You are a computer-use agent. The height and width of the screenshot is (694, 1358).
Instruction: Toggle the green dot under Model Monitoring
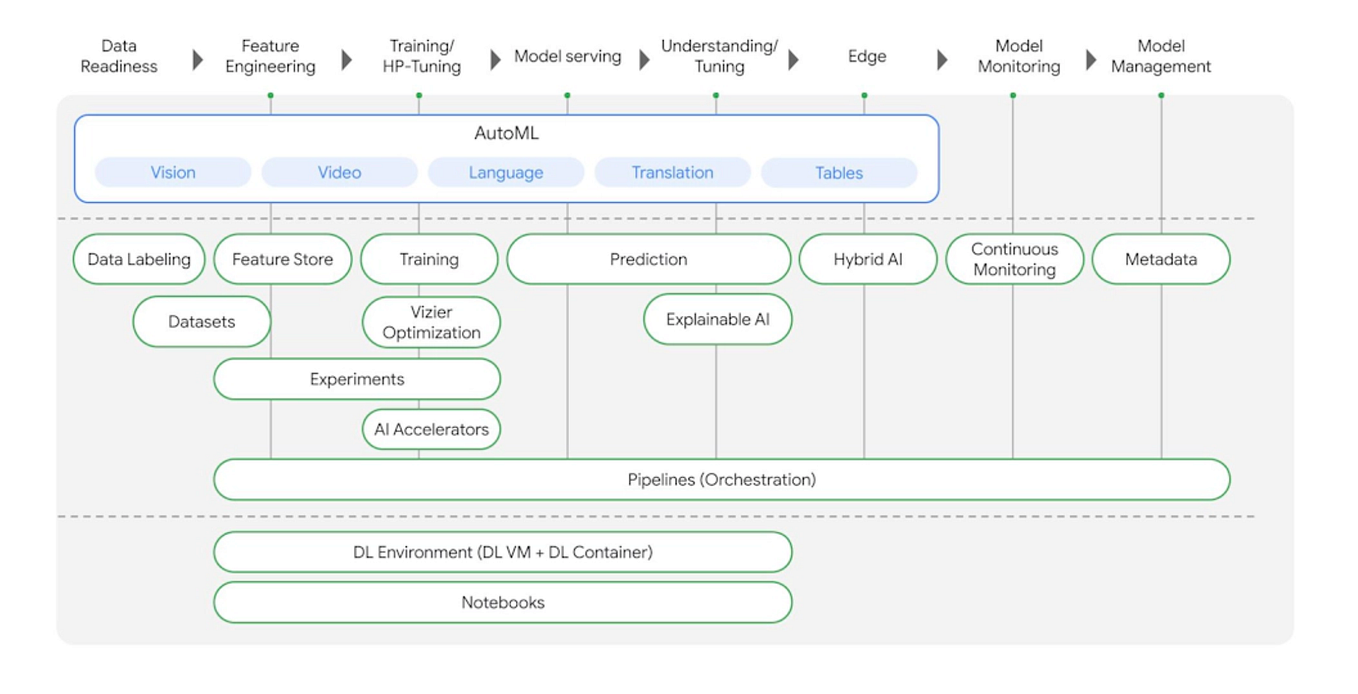tap(1014, 91)
